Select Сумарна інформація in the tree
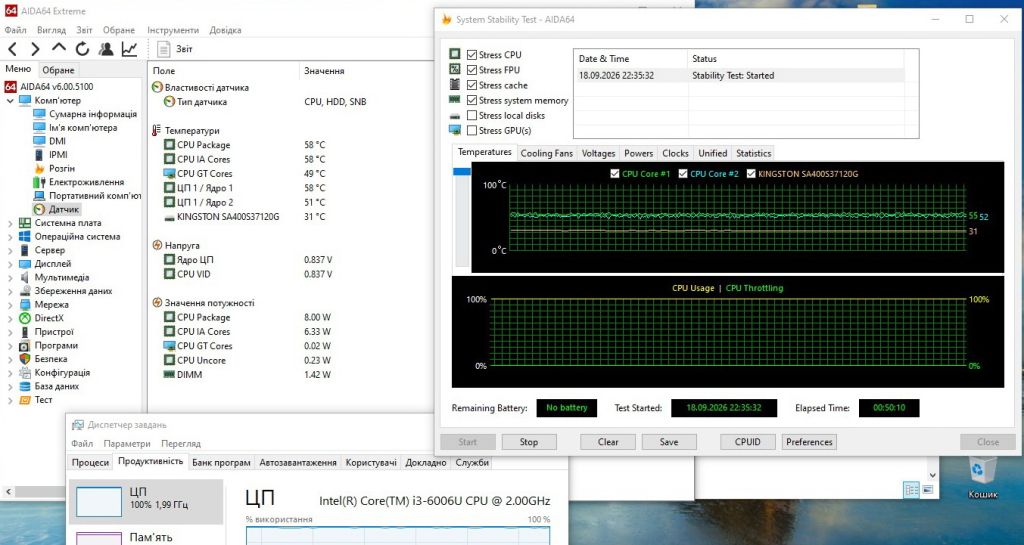The width and height of the screenshot is (1024, 545). (x=93, y=114)
